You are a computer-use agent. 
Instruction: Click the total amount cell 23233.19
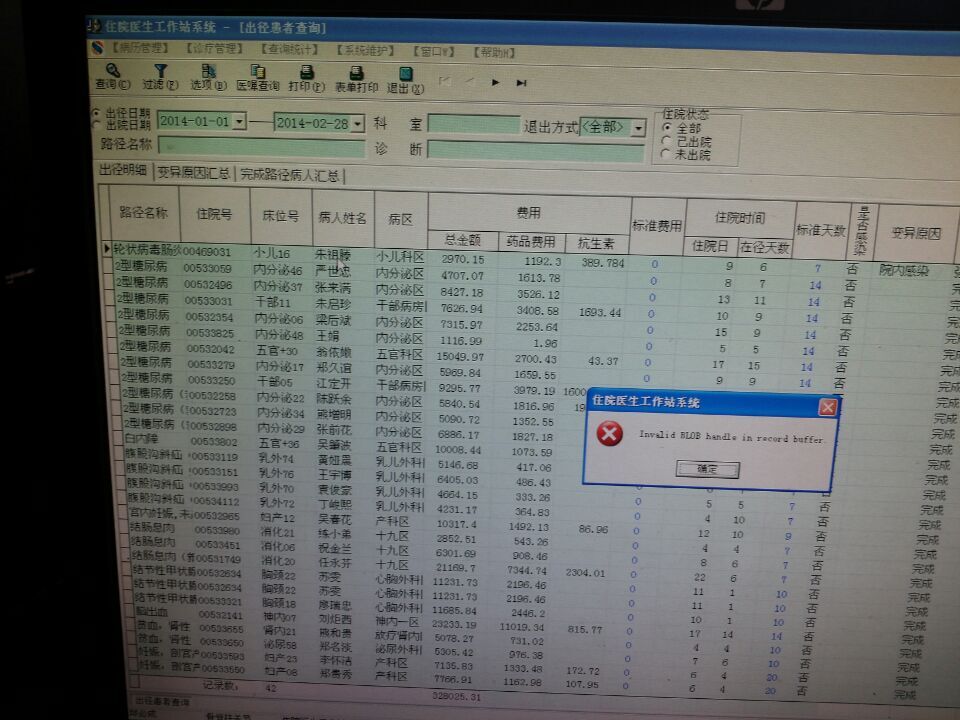point(454,624)
